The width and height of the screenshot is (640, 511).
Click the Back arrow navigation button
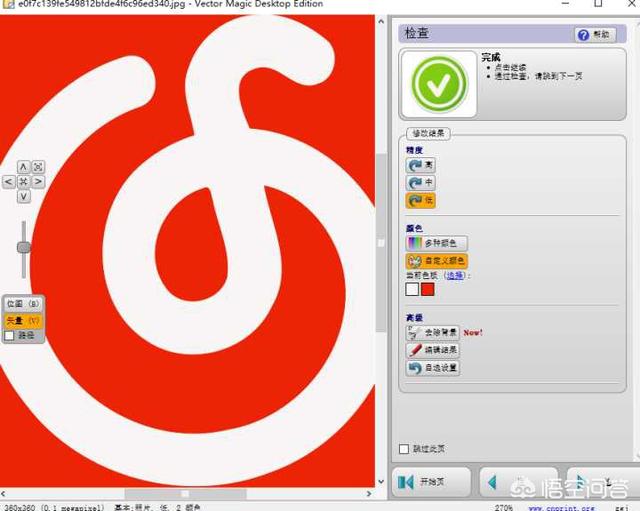pos(518,482)
